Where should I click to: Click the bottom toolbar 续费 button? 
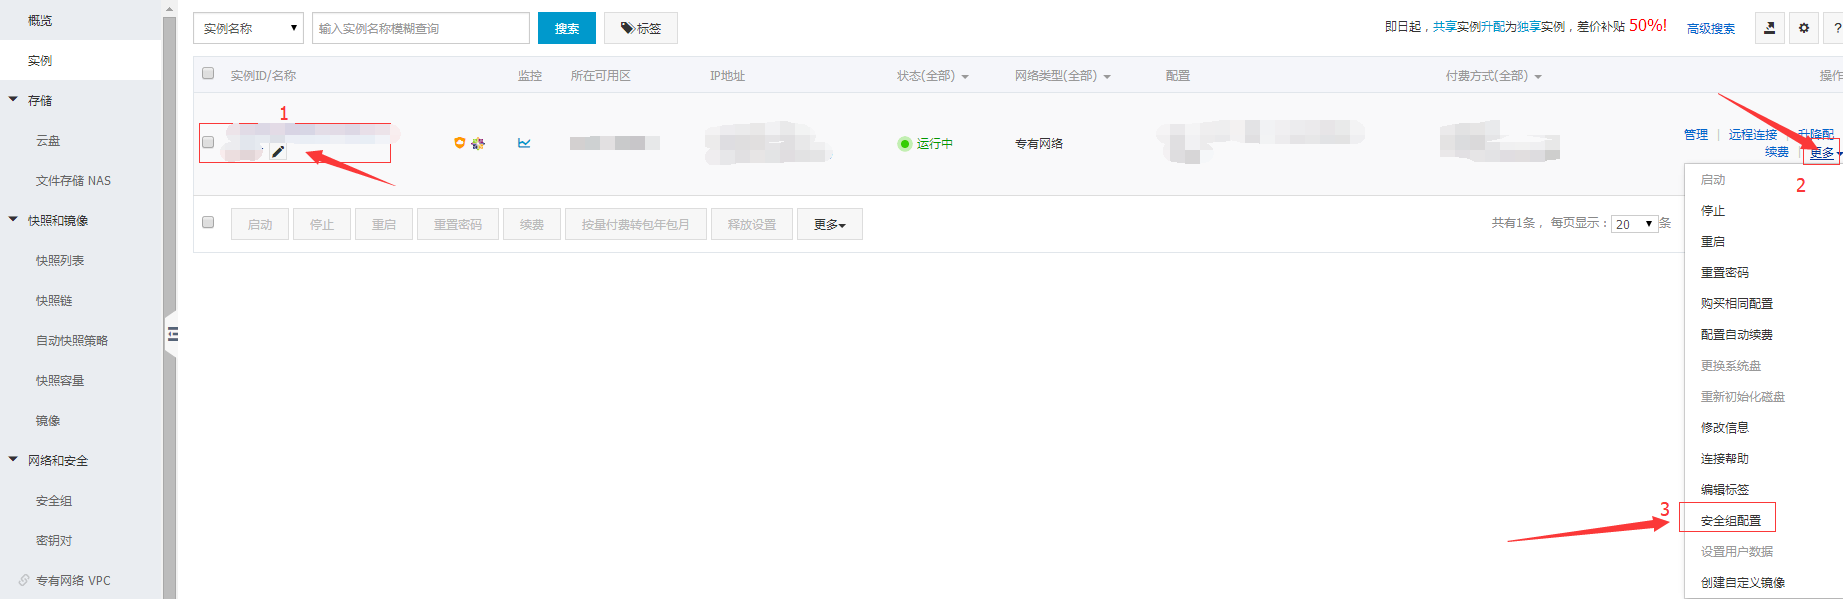pos(532,224)
